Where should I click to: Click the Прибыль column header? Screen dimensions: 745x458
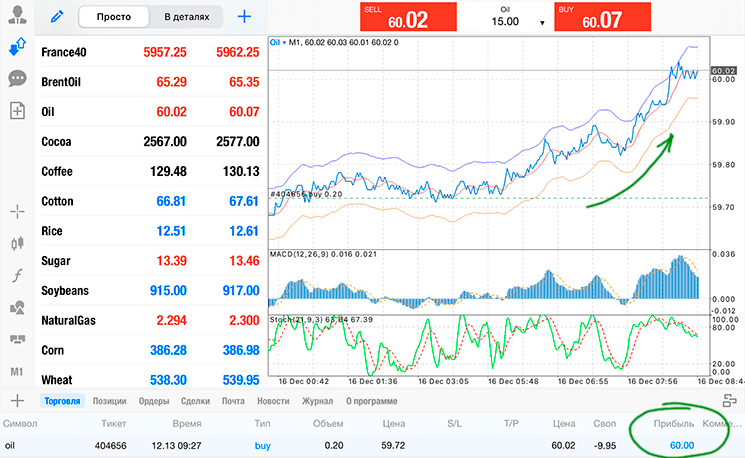(x=674, y=423)
